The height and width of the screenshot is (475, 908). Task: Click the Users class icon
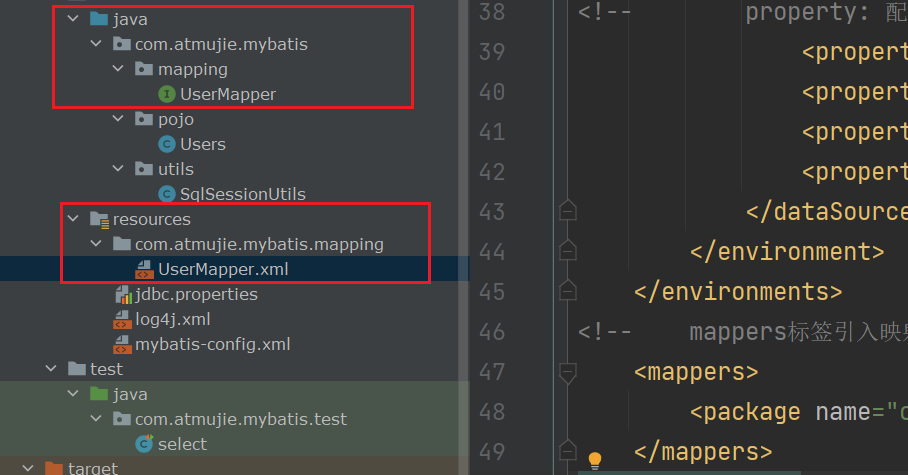pos(167,144)
